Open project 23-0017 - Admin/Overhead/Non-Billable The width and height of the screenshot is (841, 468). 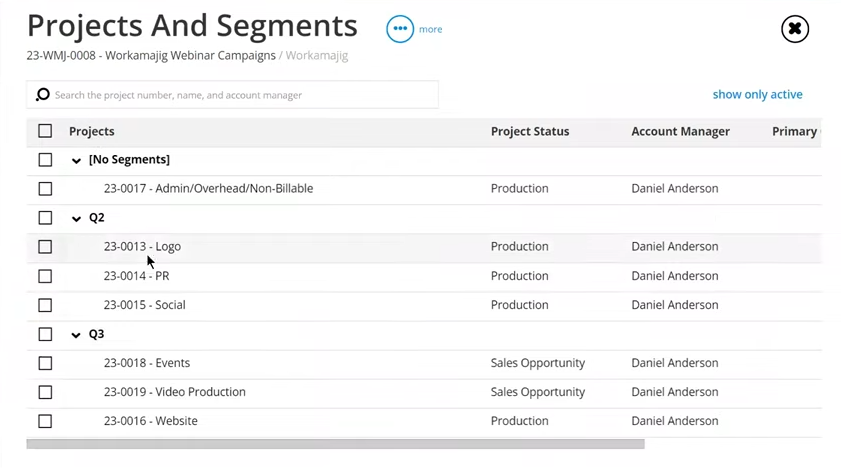click(x=208, y=188)
